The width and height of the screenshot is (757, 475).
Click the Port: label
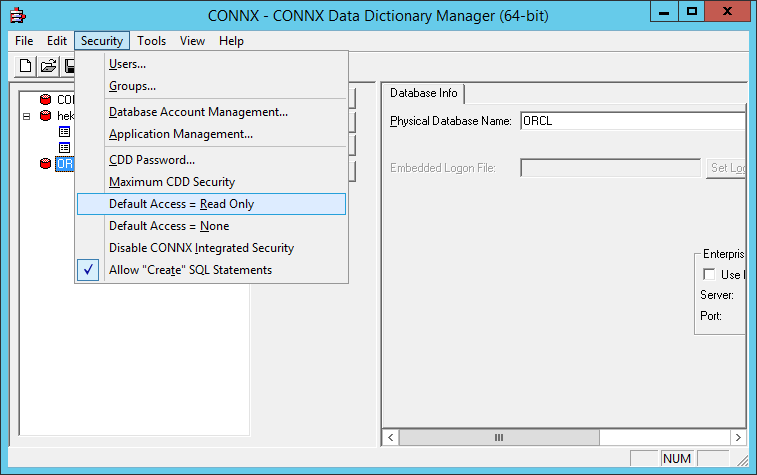point(711,316)
